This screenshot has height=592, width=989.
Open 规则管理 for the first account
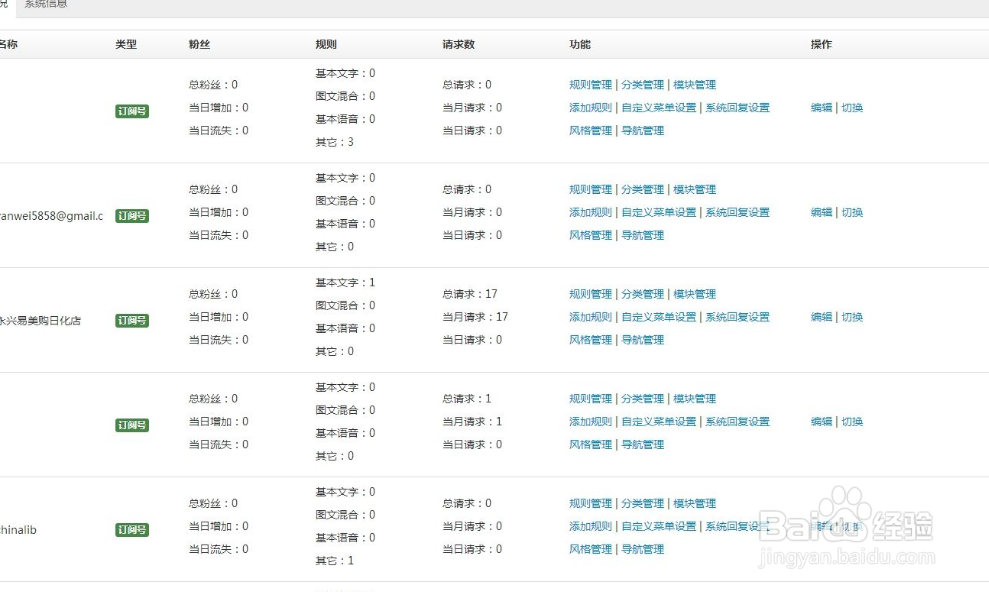pos(591,84)
